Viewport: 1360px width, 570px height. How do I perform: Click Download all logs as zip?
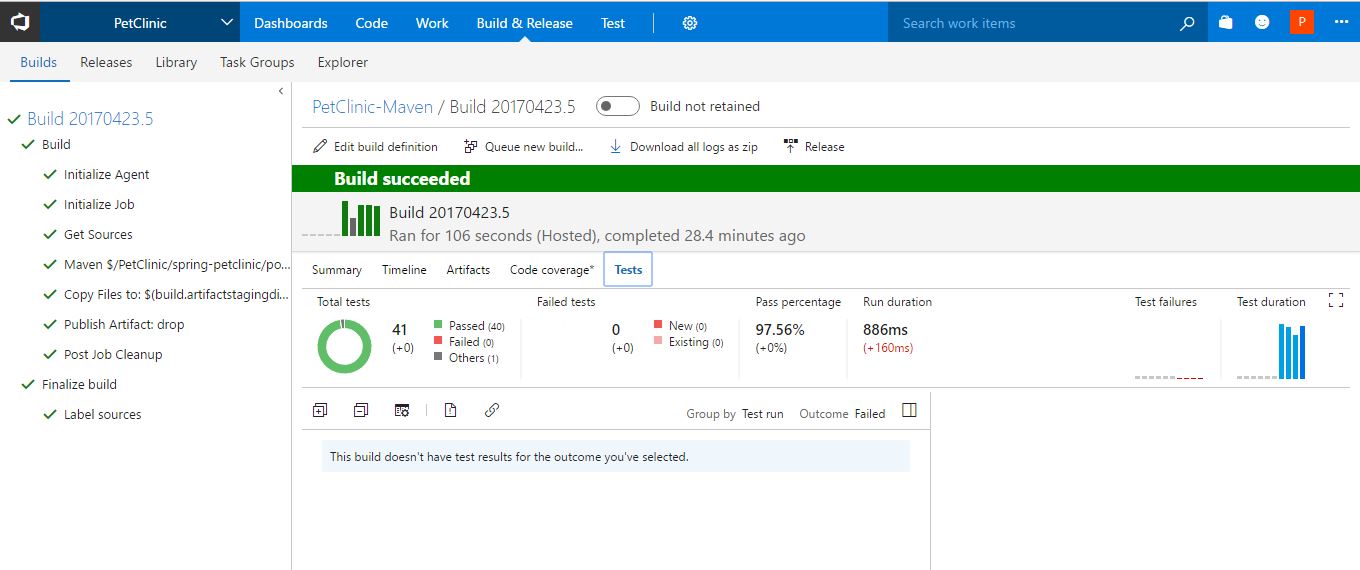tap(683, 146)
